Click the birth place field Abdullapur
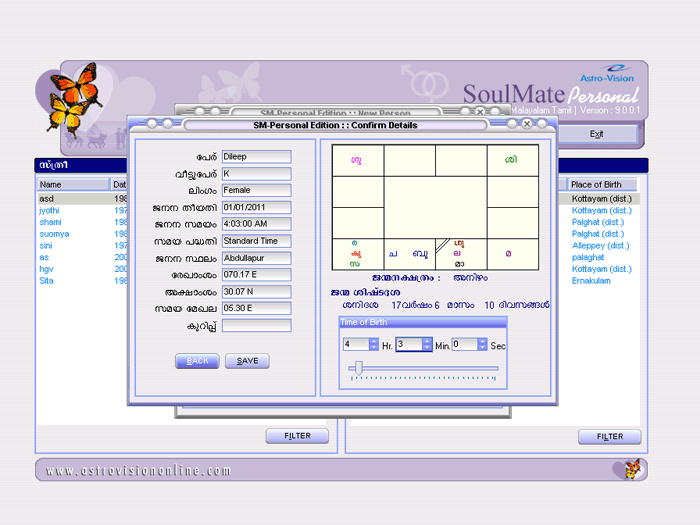Image resolution: width=700 pixels, height=525 pixels. (257, 258)
